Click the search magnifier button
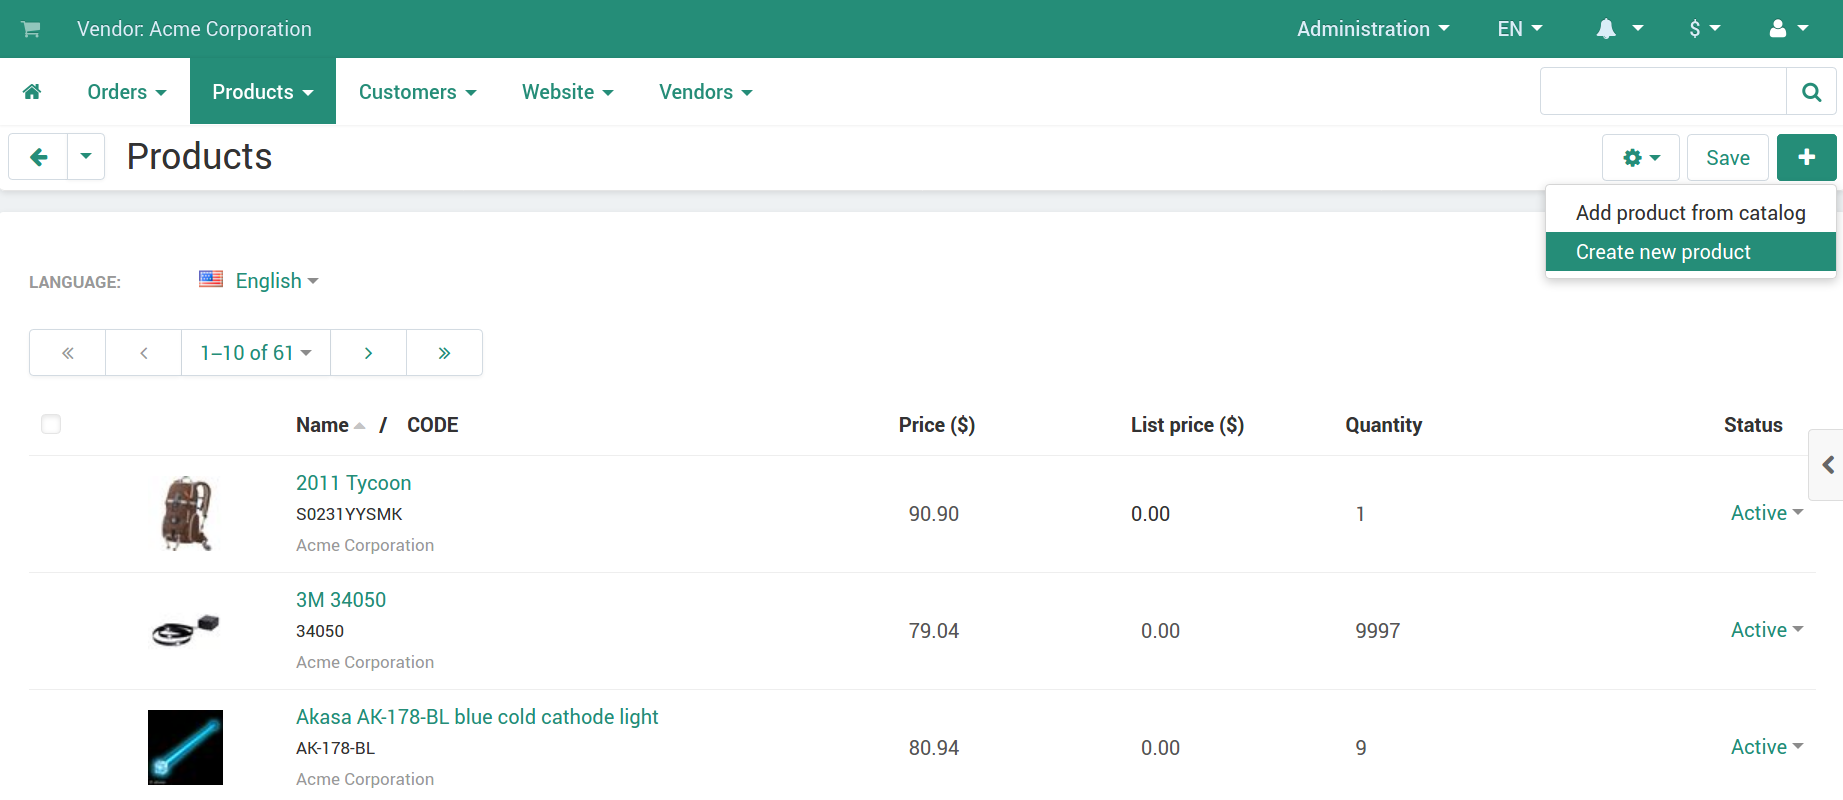 (x=1811, y=92)
